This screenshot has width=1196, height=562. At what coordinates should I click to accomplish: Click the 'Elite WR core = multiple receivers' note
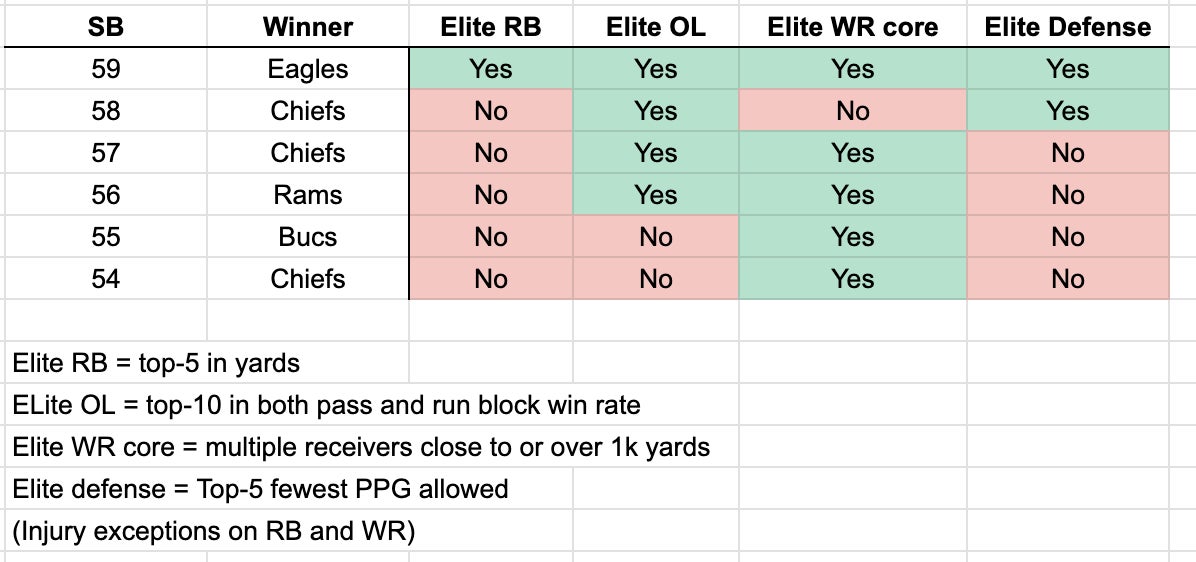pos(361,447)
